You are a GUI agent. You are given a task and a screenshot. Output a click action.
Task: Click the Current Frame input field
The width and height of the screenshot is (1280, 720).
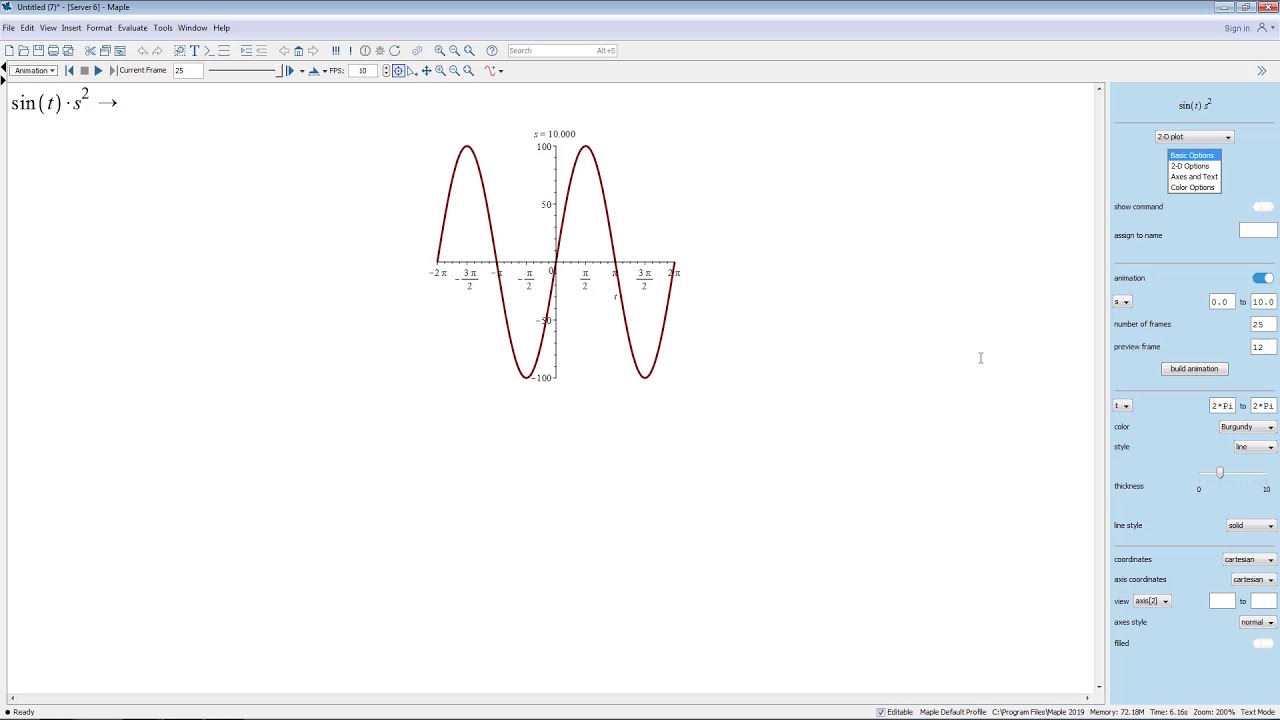coord(187,71)
